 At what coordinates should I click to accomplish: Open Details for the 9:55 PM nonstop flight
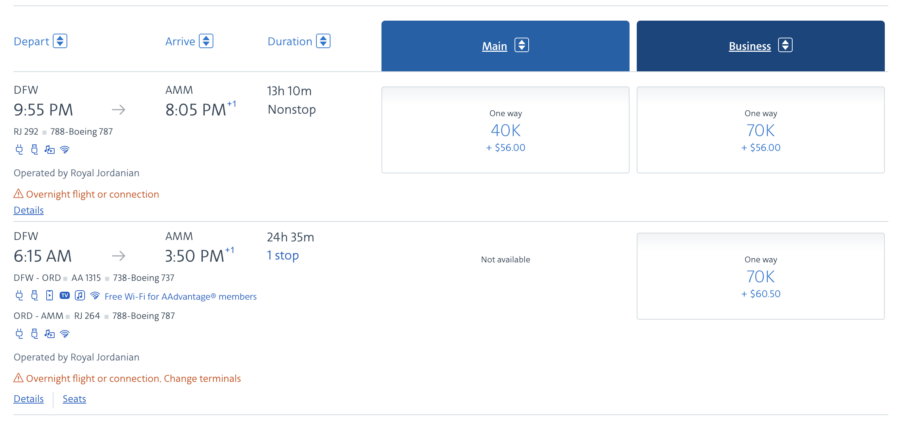point(29,210)
